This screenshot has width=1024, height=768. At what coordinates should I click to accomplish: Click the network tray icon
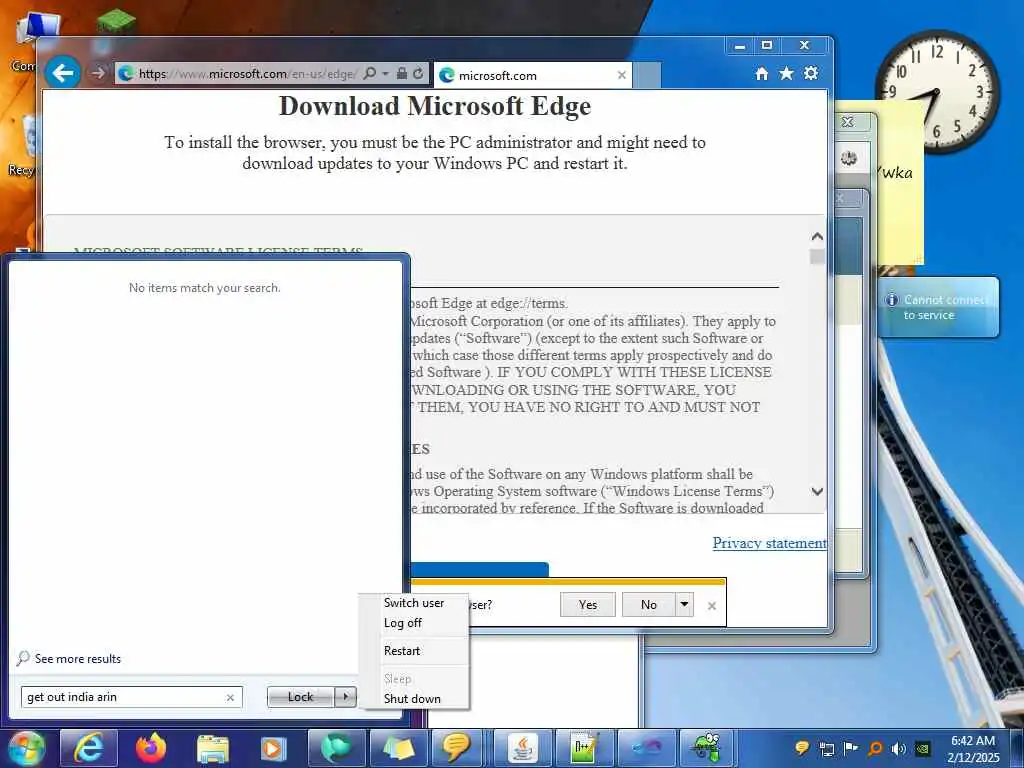coord(827,749)
